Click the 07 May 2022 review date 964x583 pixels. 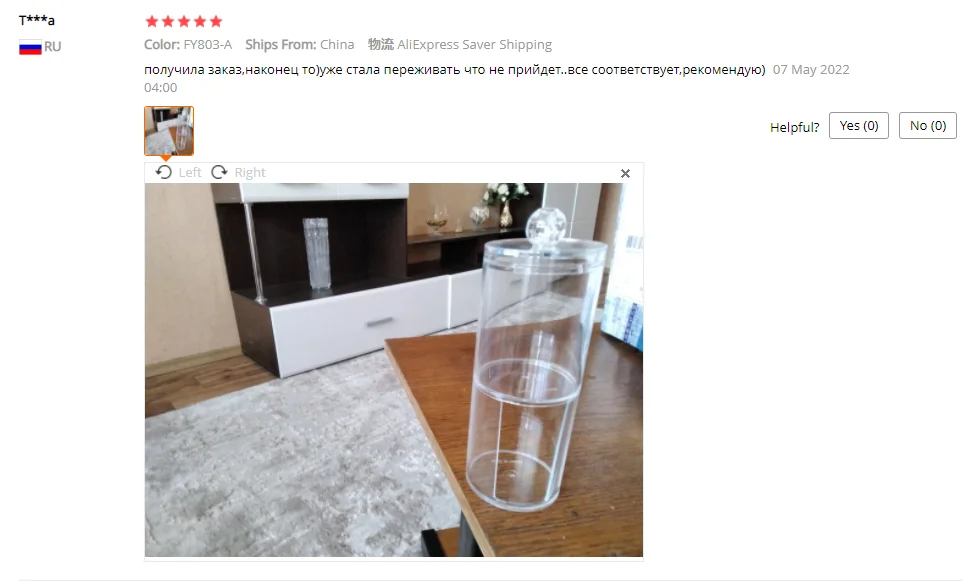(x=811, y=69)
